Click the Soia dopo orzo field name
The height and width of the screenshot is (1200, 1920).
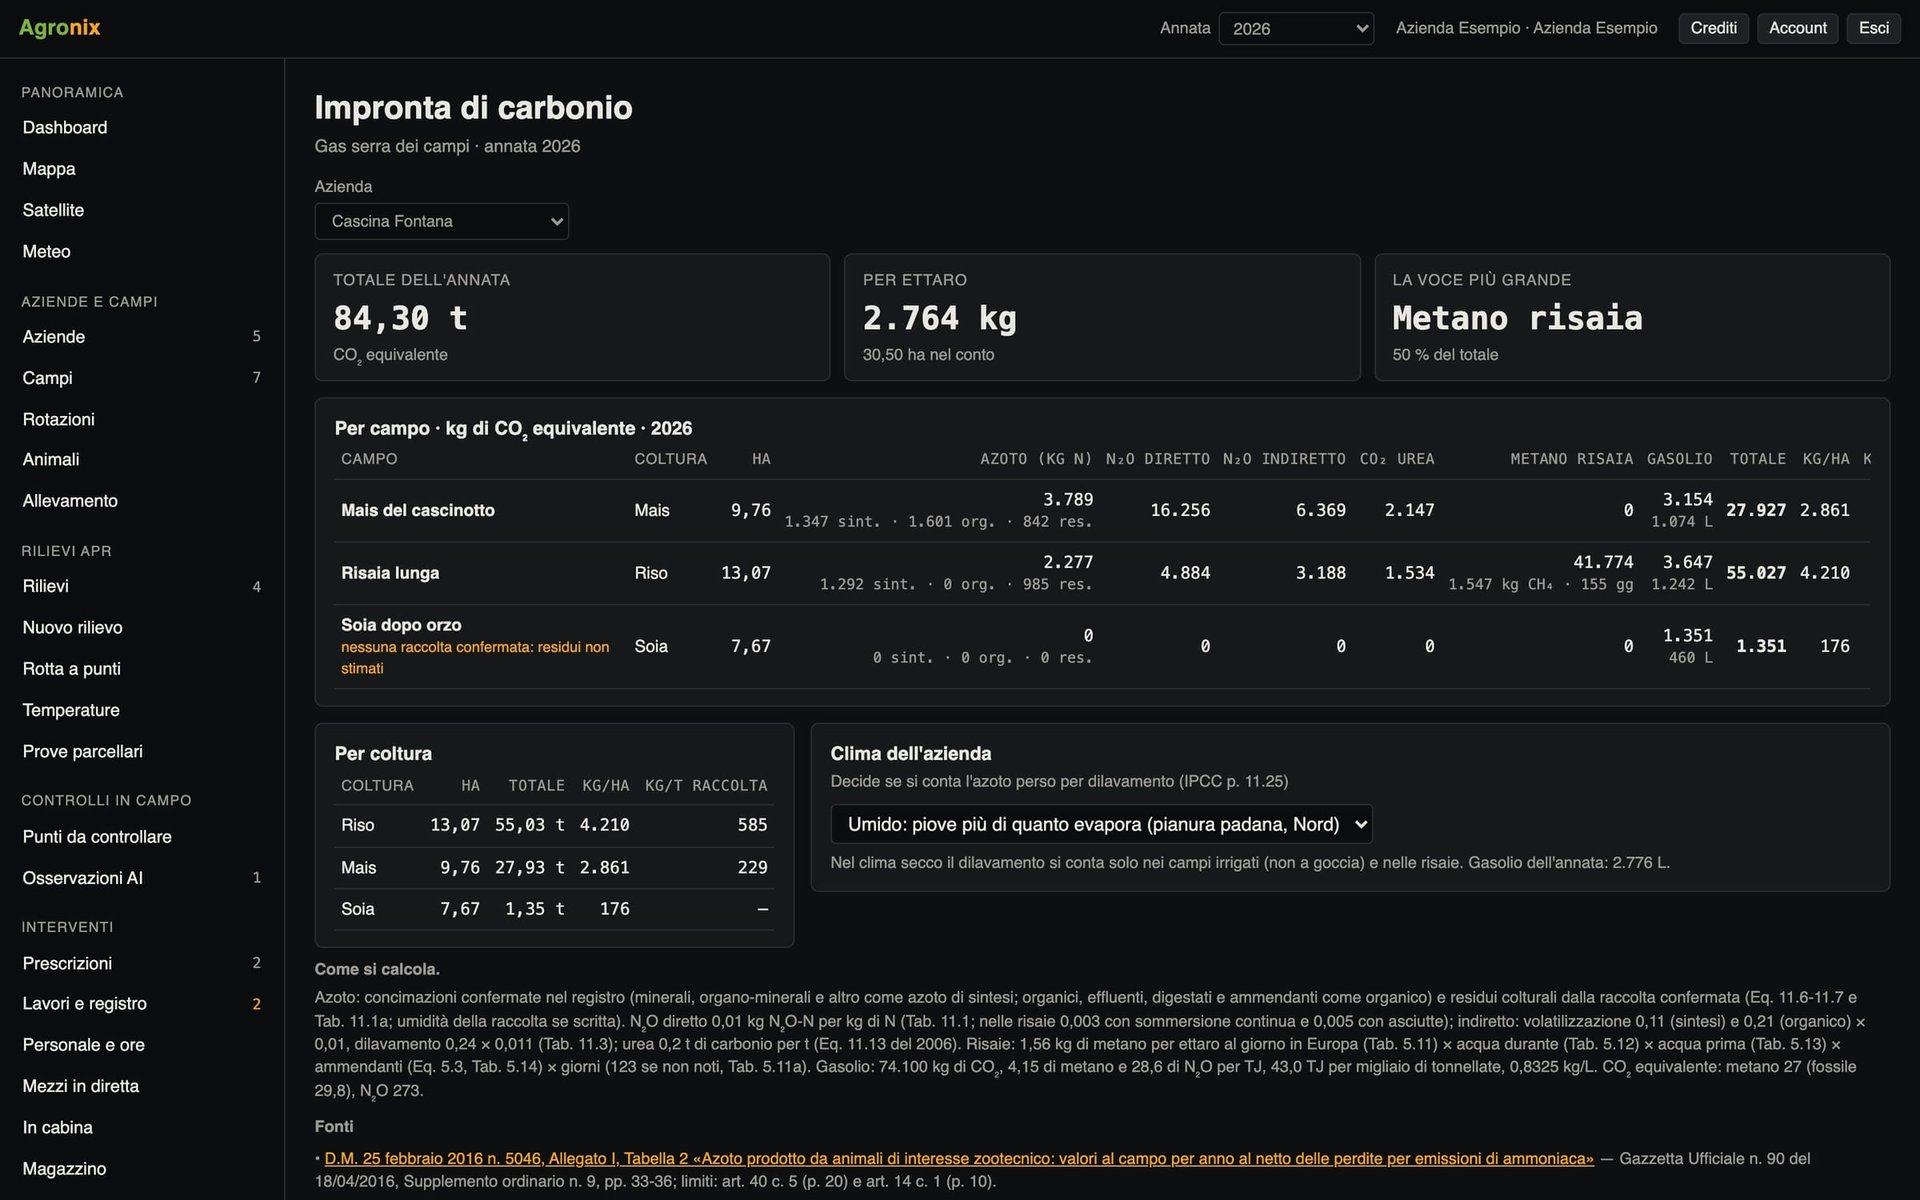tap(401, 625)
